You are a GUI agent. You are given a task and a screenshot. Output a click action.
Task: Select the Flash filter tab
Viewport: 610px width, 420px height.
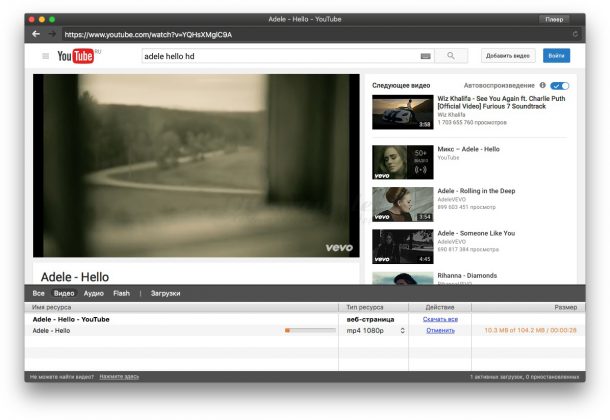coord(121,293)
